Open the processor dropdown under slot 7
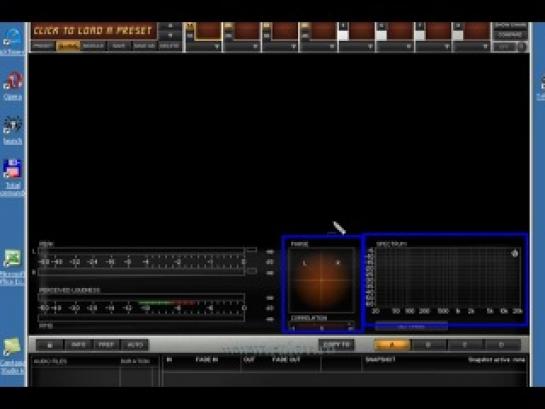 (433, 46)
